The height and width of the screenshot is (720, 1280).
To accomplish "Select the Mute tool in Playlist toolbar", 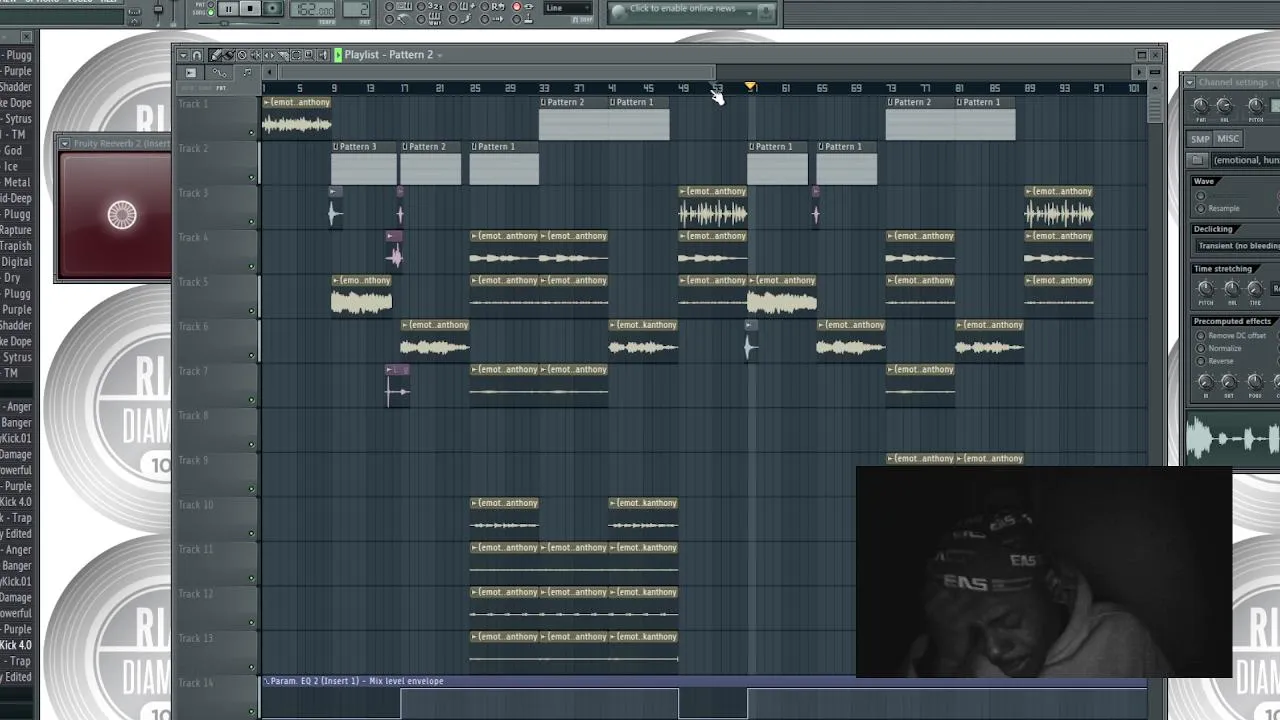I will pyautogui.click(x=255, y=55).
